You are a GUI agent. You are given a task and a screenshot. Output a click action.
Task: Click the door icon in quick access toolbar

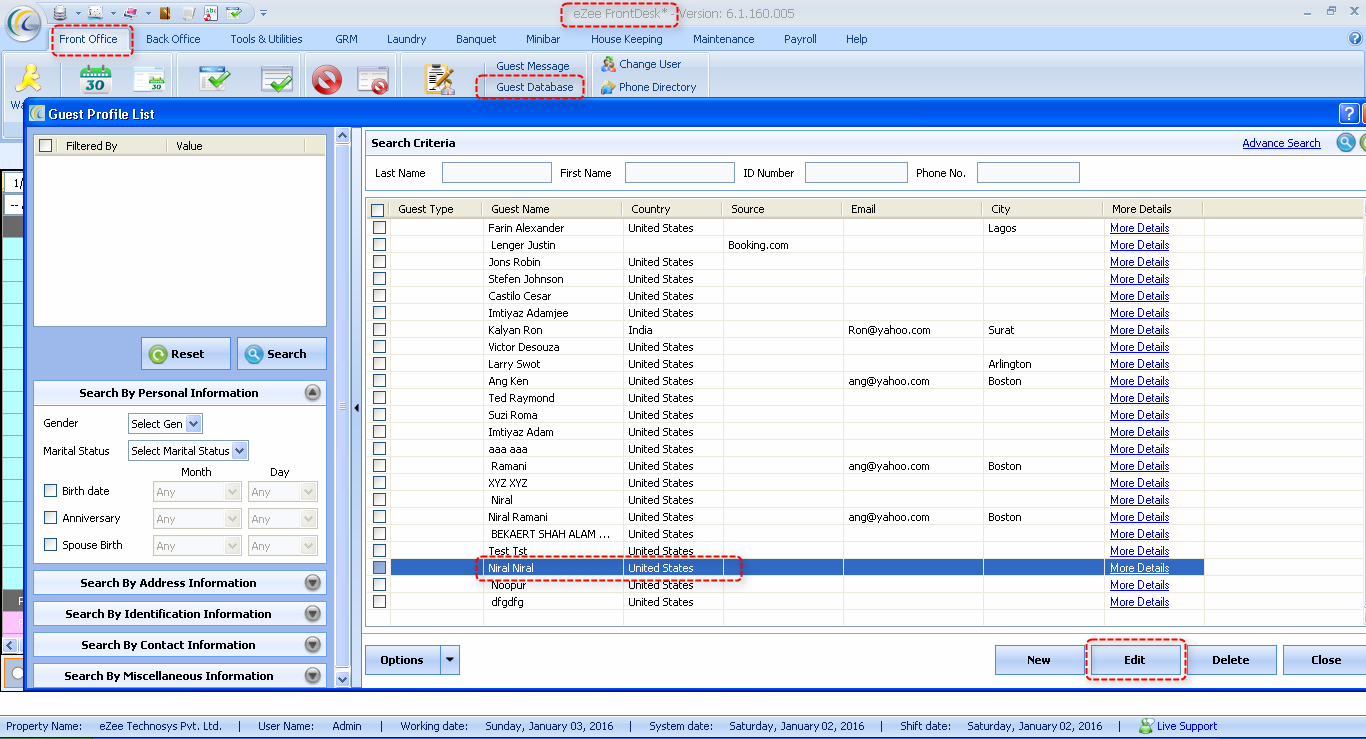[165, 13]
